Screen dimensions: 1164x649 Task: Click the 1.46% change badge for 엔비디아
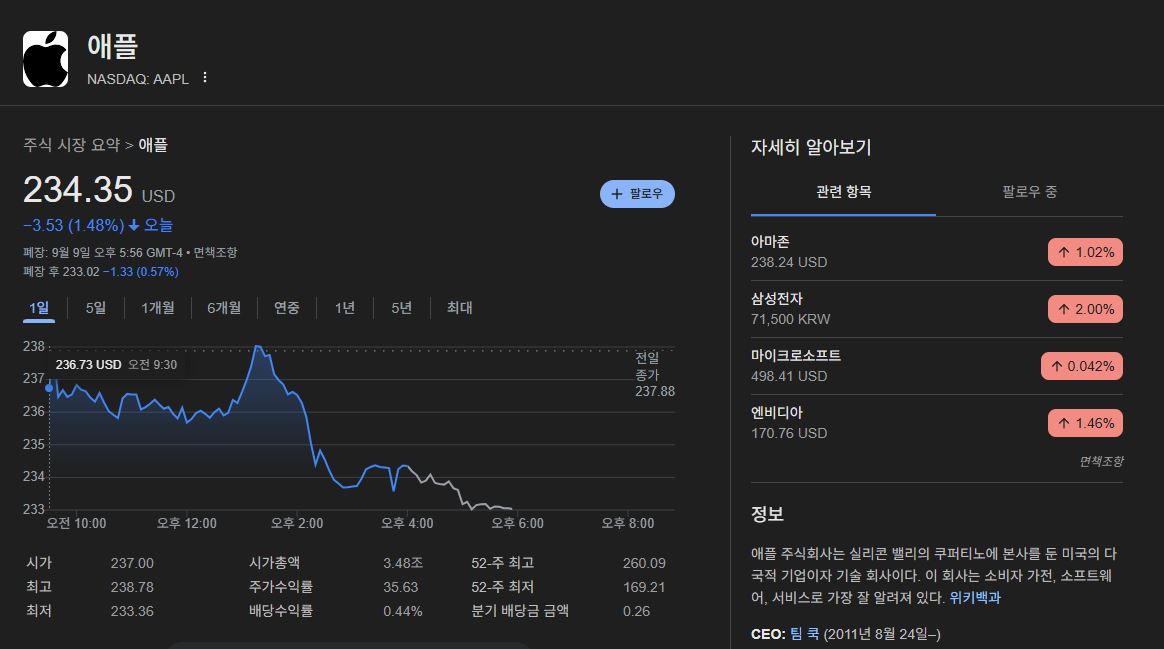1085,423
